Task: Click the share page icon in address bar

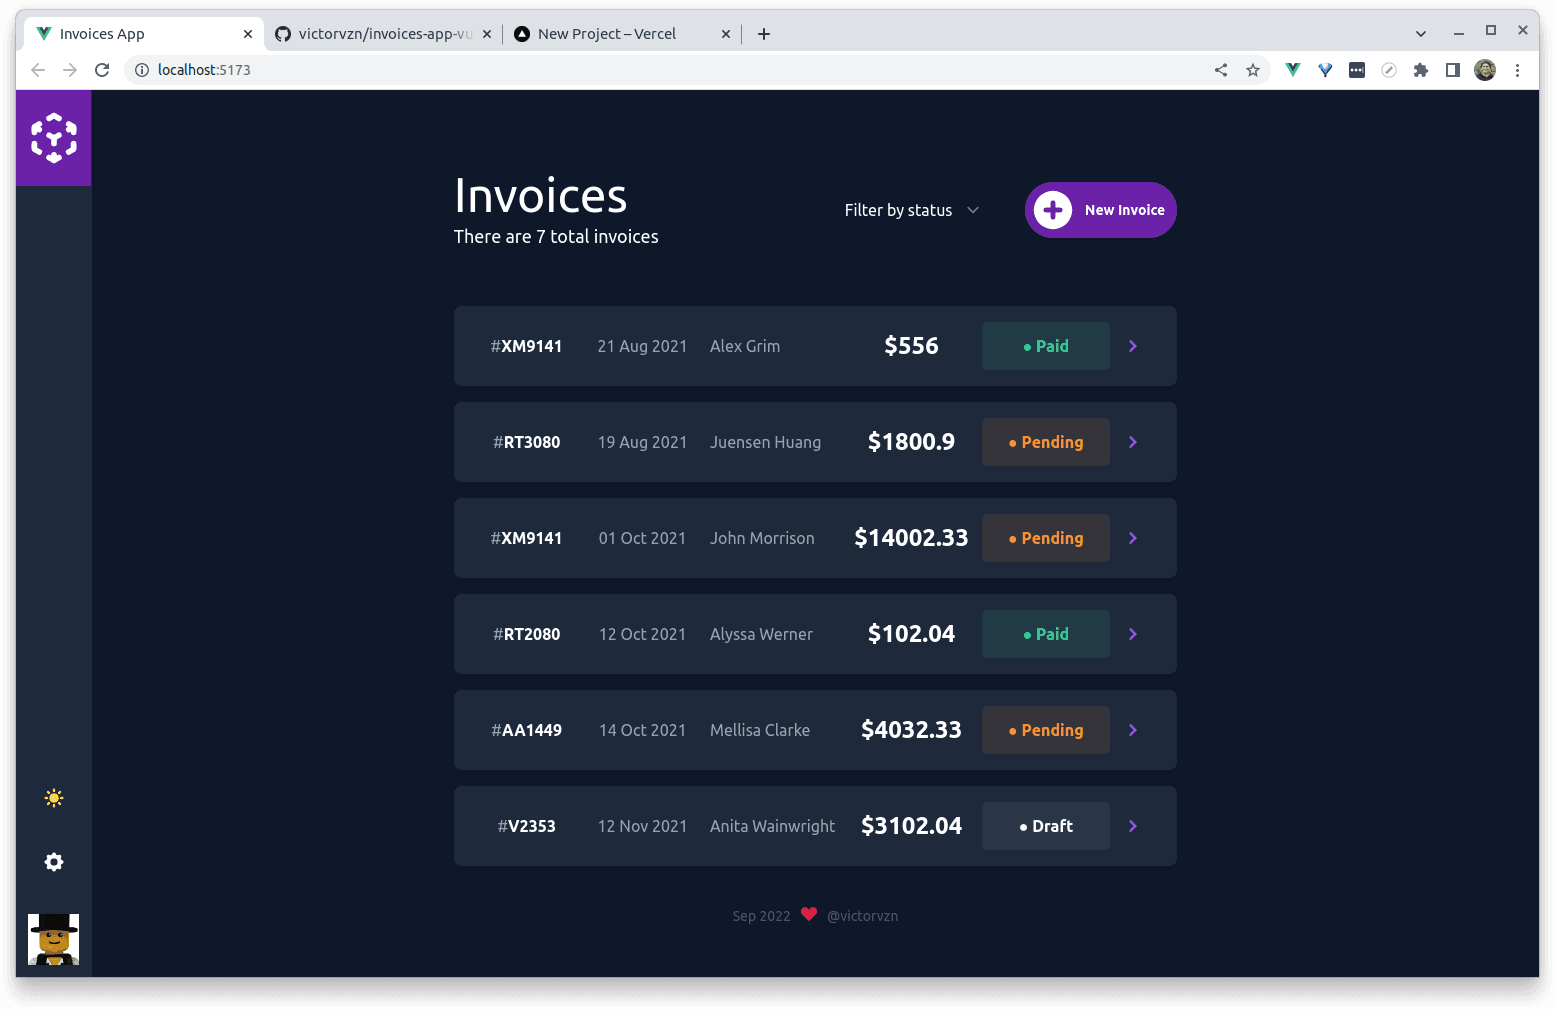Action: tap(1221, 70)
